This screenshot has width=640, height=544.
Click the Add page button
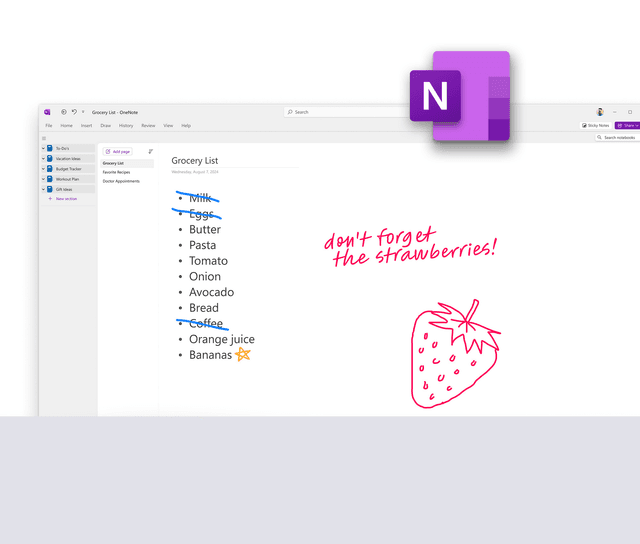[x=118, y=151]
